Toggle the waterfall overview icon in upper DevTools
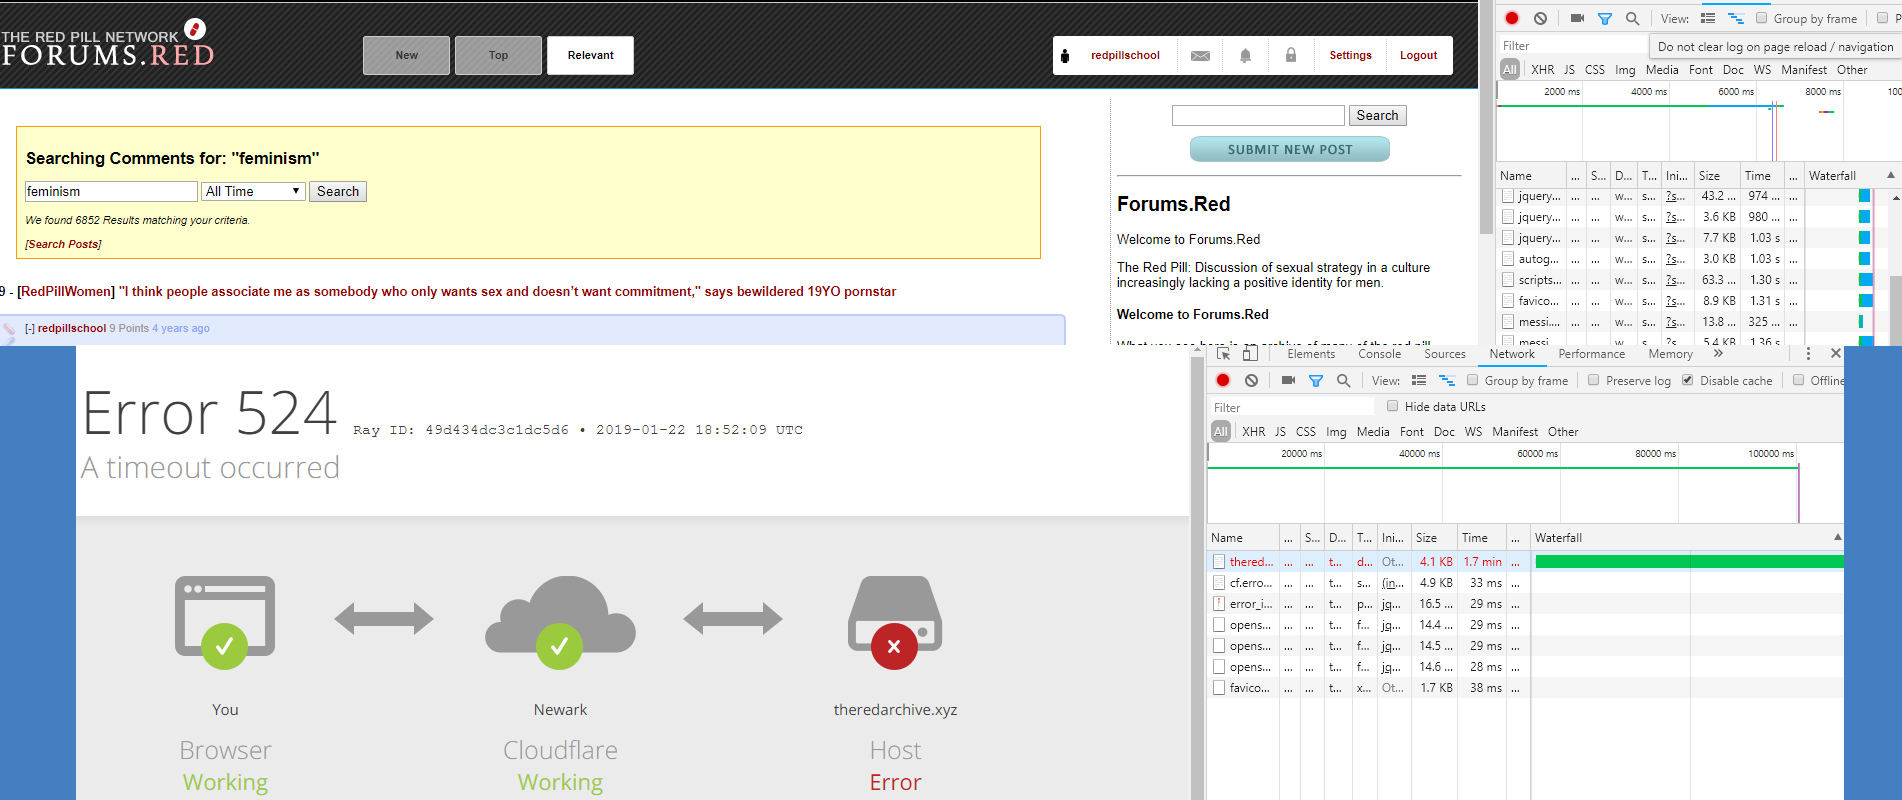 coord(1736,18)
